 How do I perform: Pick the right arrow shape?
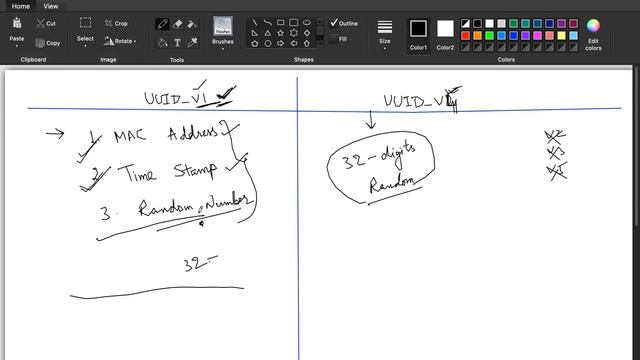(x=281, y=43)
